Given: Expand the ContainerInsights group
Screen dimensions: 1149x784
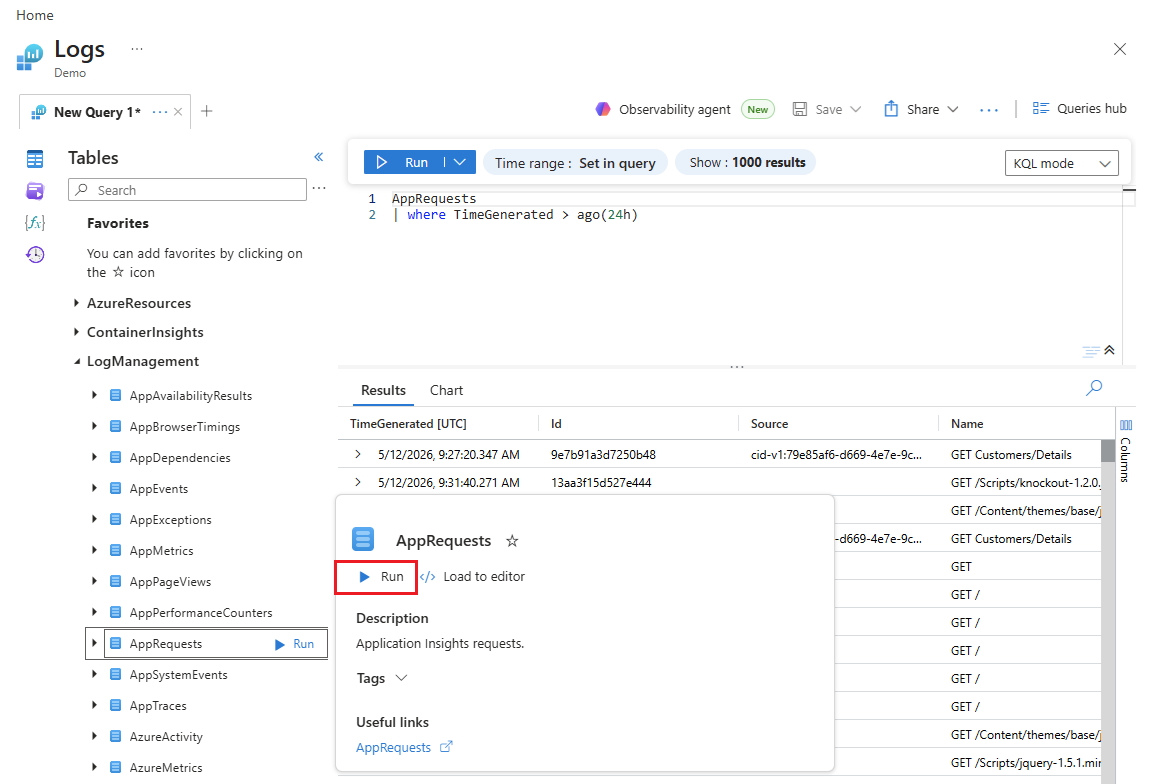Looking at the screenshot, I should [x=76, y=332].
